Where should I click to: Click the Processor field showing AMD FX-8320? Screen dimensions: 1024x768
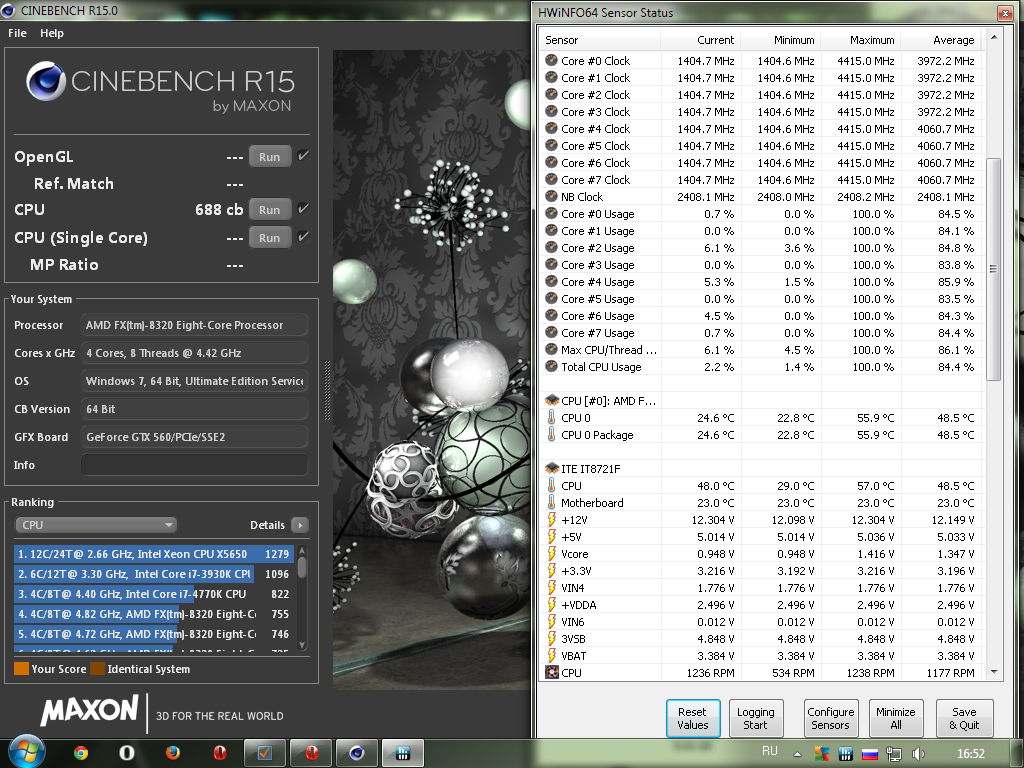pyautogui.click(x=195, y=325)
